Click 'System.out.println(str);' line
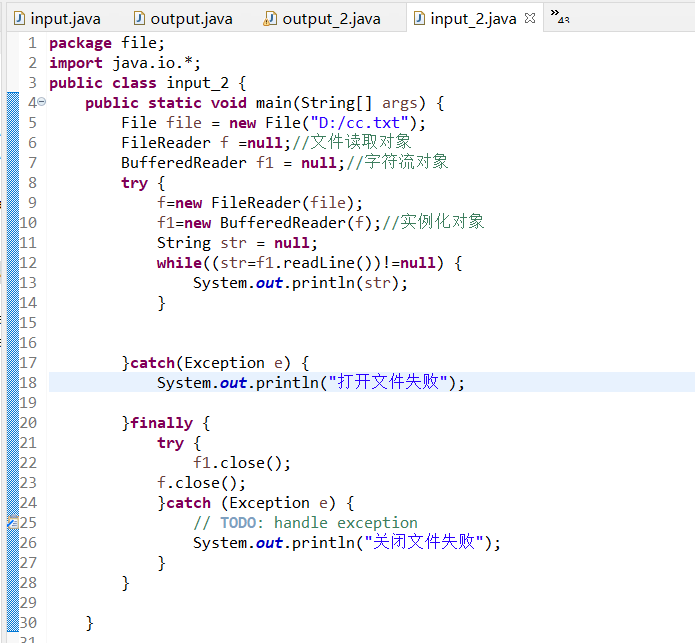The height and width of the screenshot is (643, 695). tap(300, 283)
